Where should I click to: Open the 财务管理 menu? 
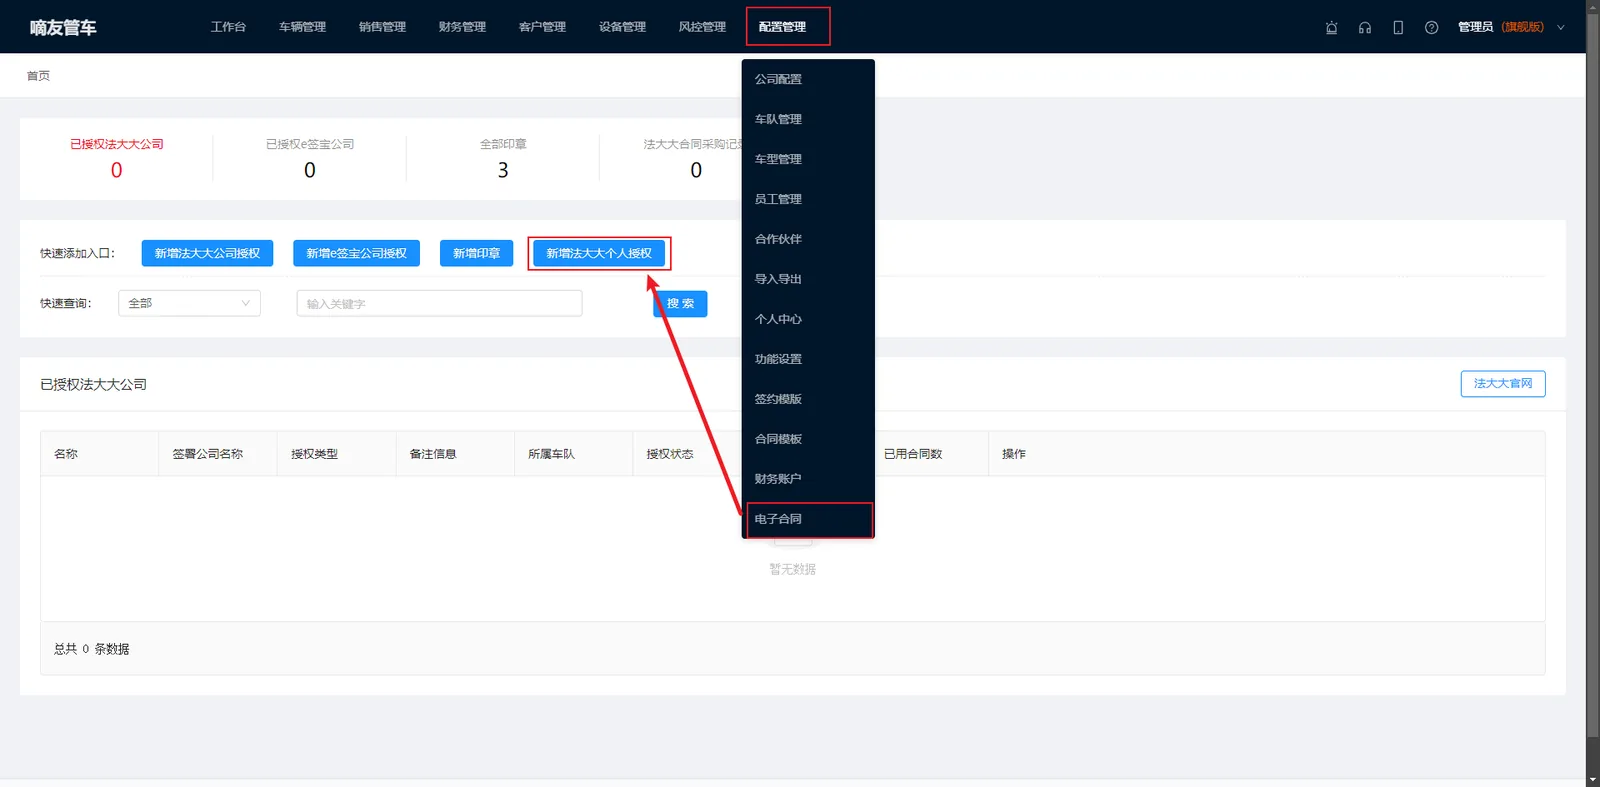[462, 27]
